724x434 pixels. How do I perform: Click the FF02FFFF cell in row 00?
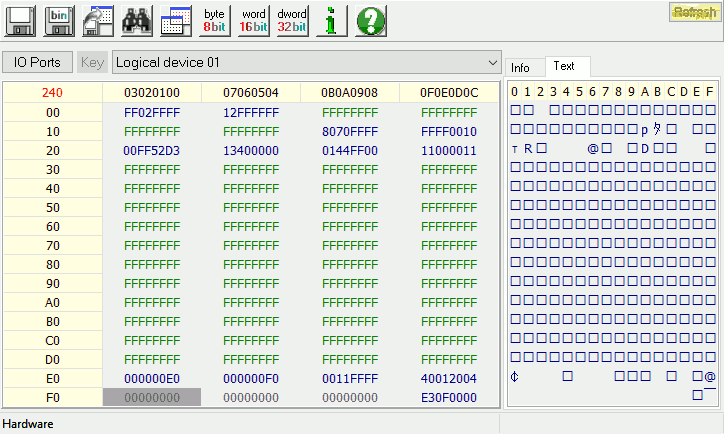point(152,113)
